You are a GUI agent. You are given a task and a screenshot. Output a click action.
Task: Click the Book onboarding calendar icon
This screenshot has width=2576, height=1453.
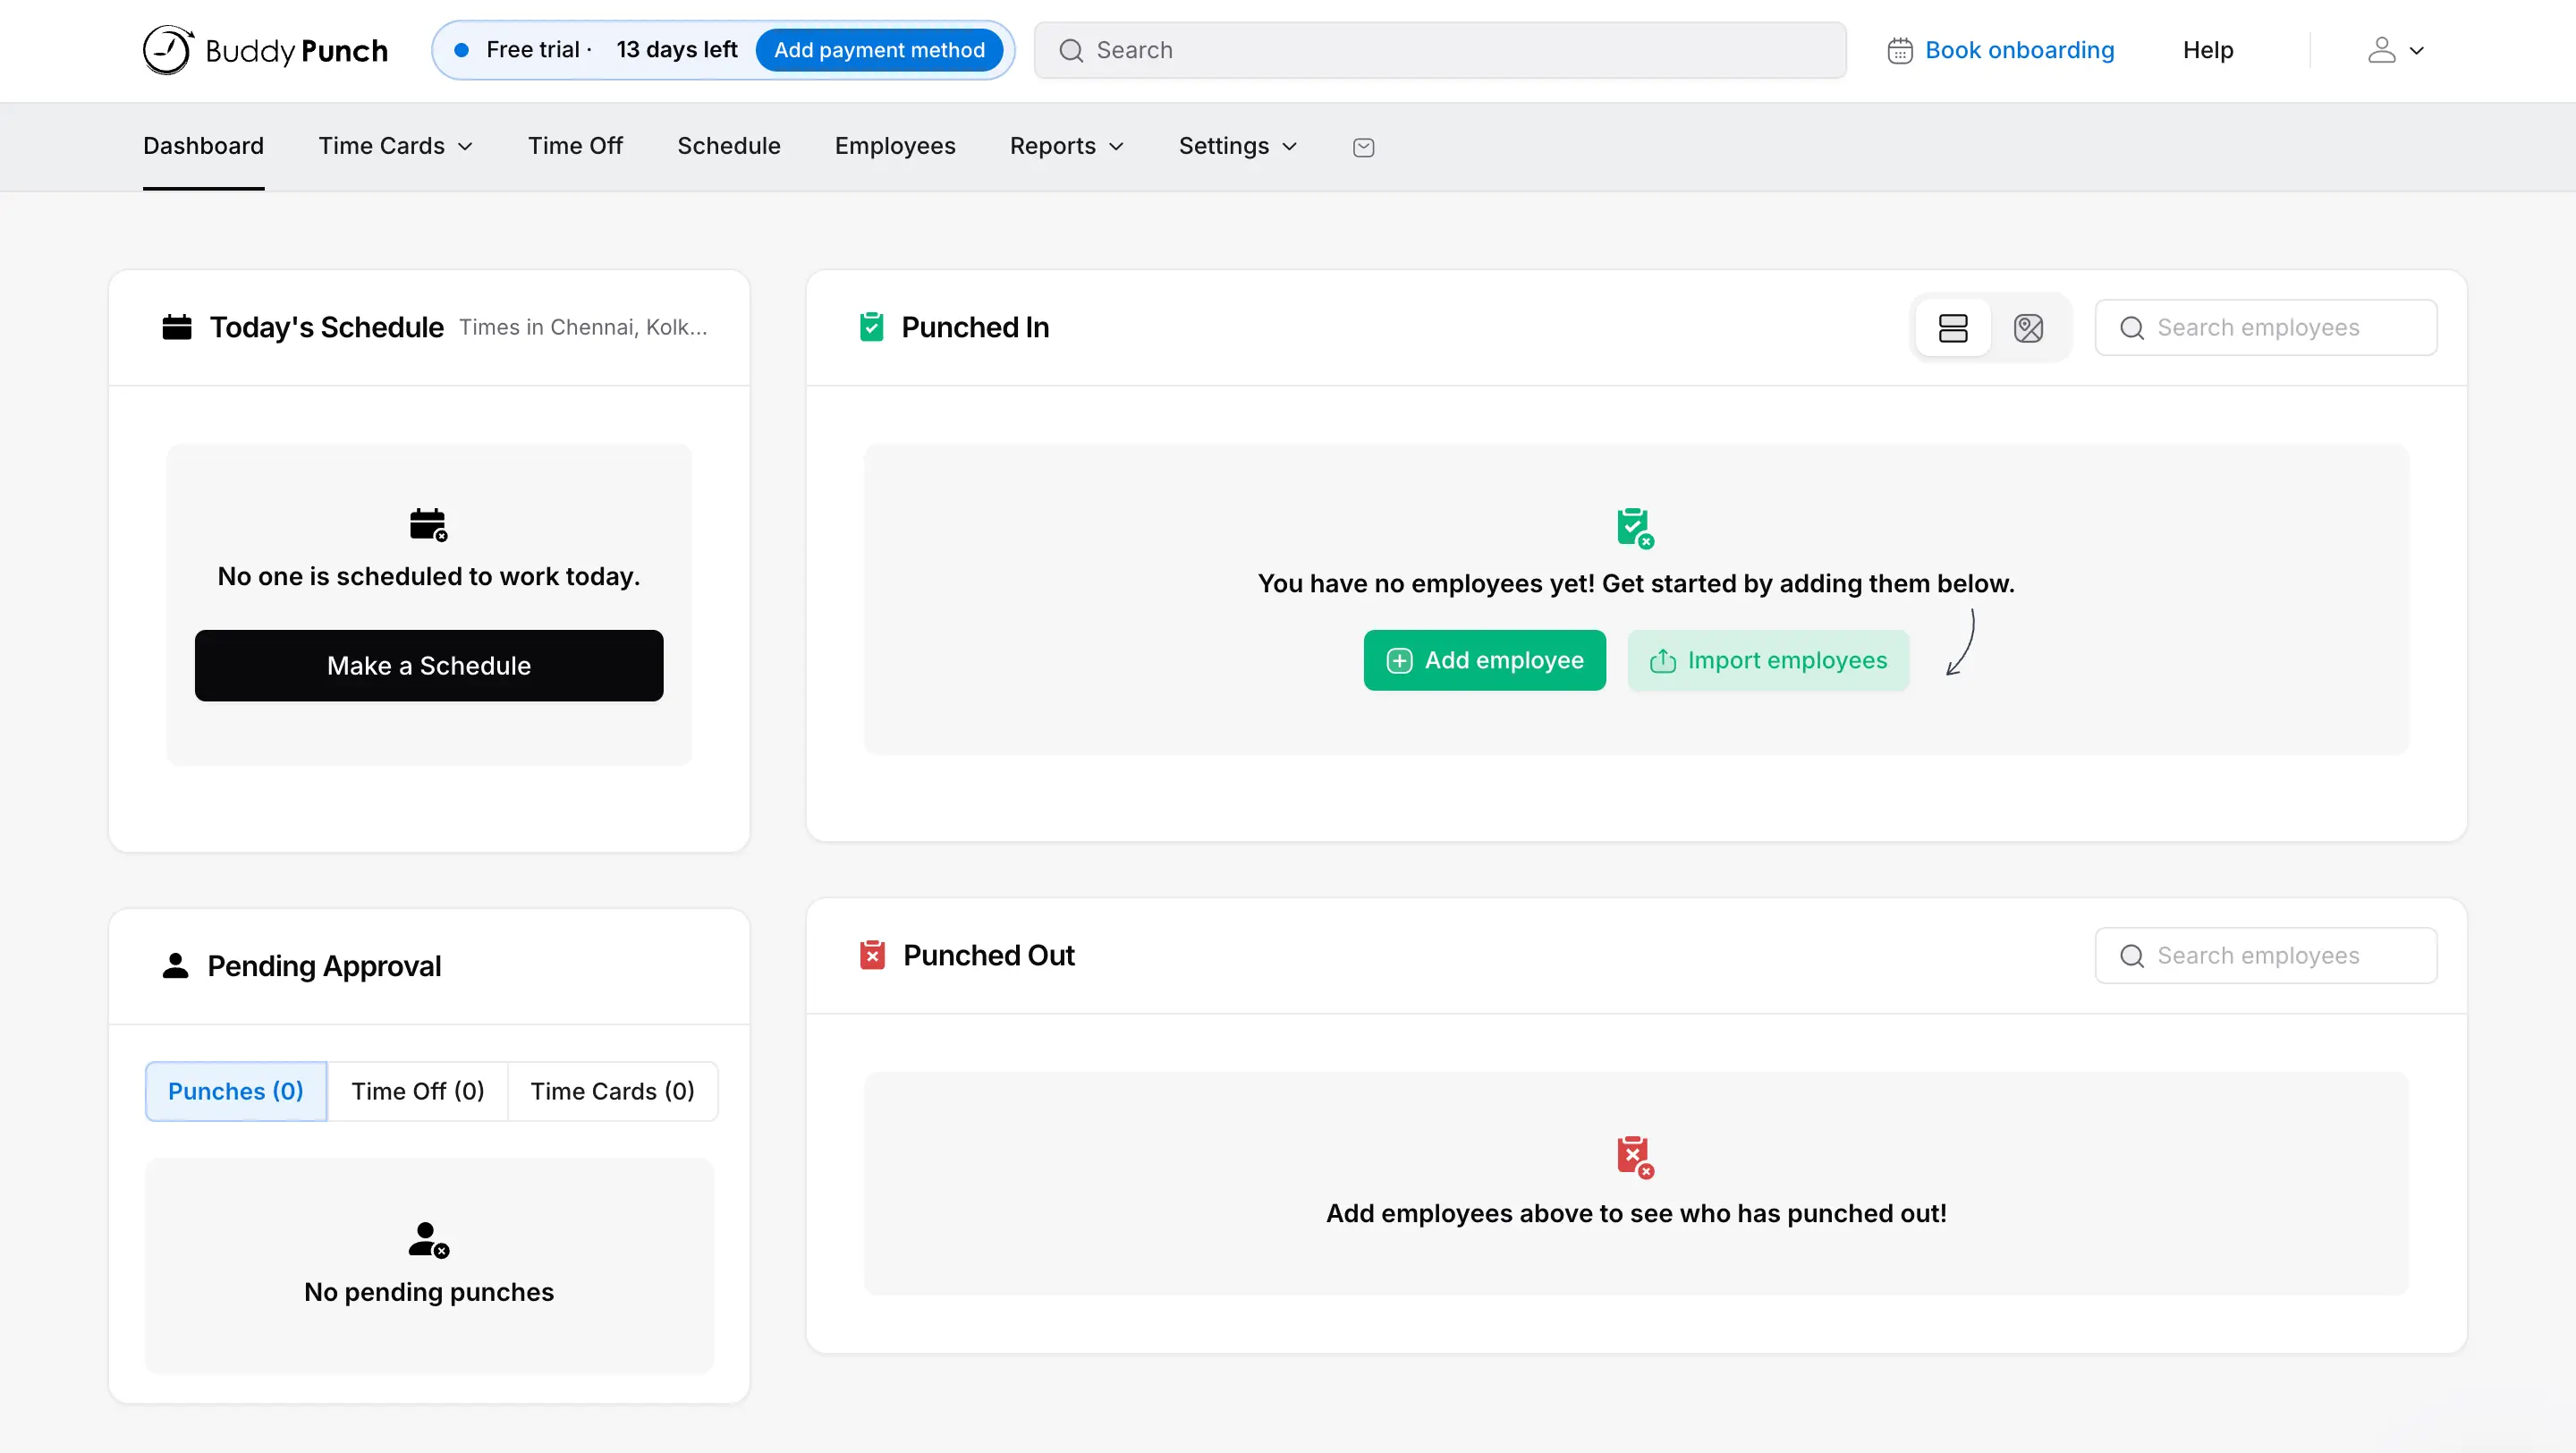1900,50
